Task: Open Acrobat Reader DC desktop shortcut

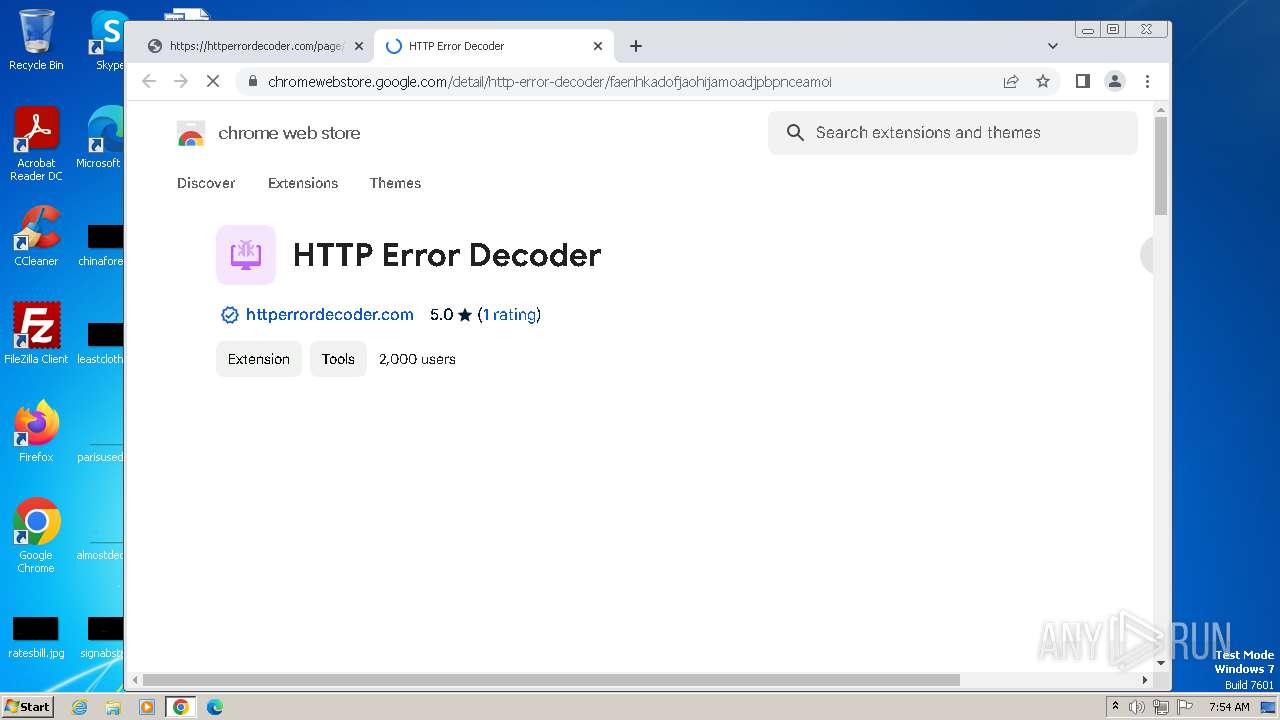Action: coord(36,145)
